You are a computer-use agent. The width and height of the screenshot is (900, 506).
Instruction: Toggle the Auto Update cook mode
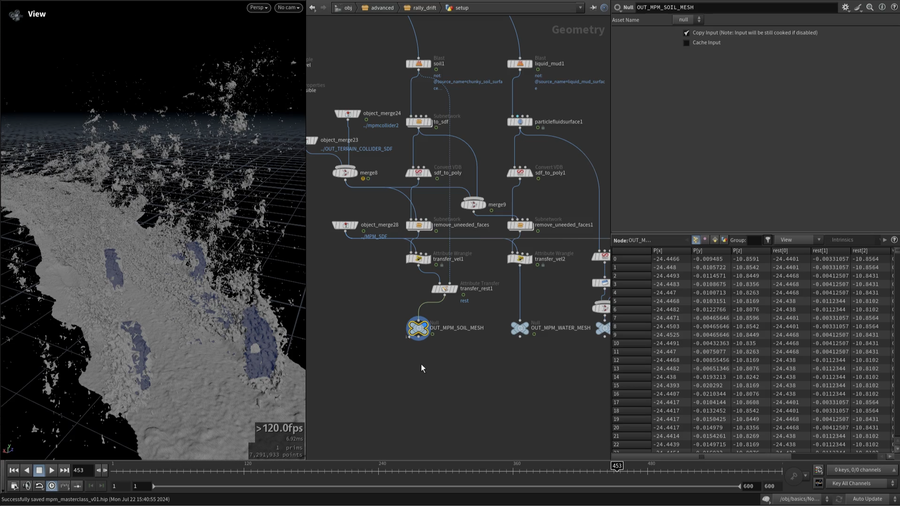[x=866, y=498]
